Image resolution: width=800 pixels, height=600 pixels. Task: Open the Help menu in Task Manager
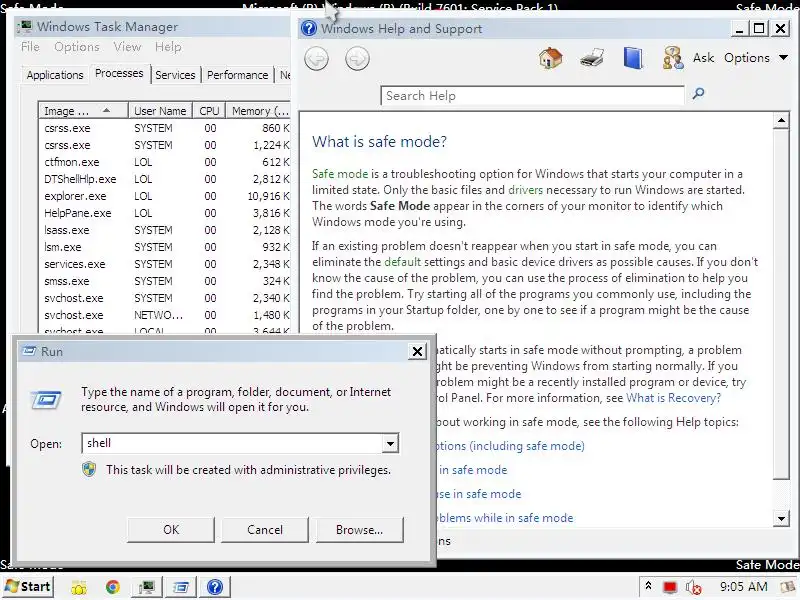coord(168,47)
